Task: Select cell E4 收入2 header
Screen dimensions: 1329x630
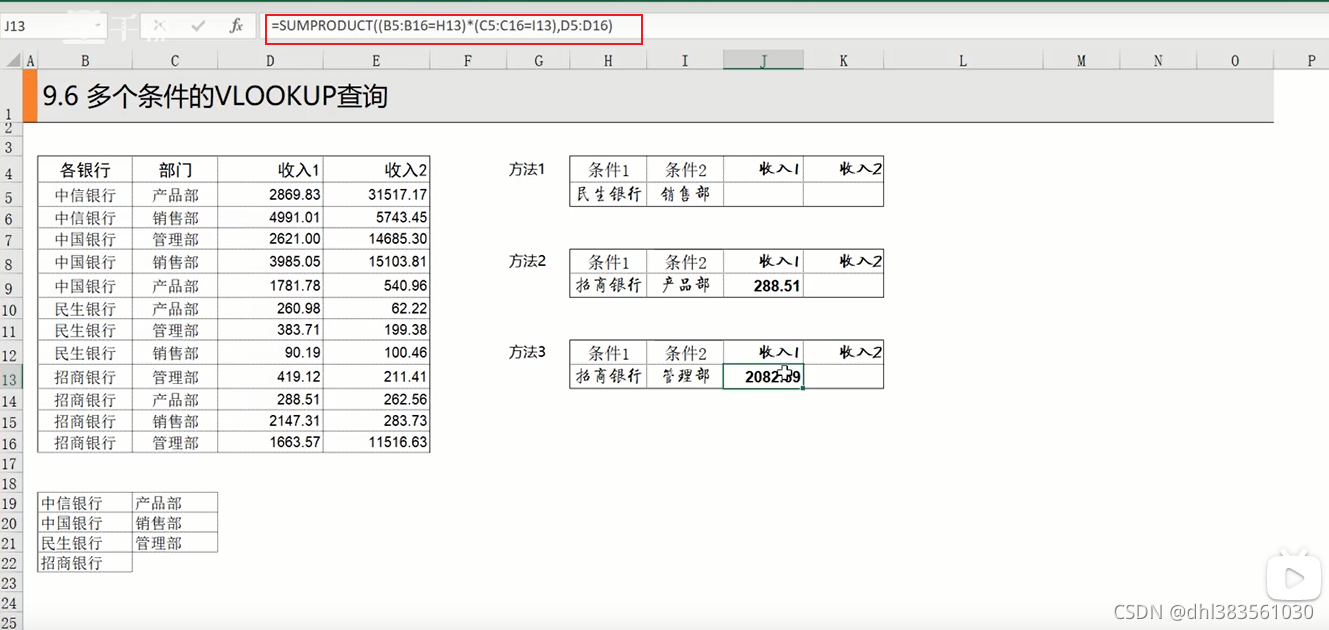Action: [377, 169]
